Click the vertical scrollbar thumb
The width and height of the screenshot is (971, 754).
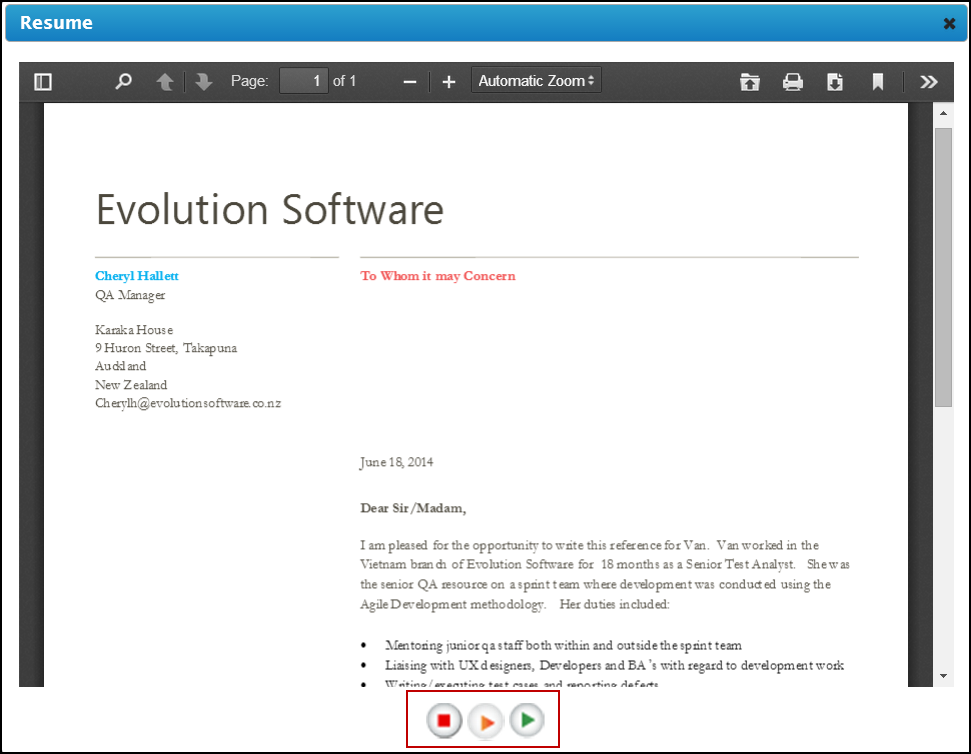943,267
